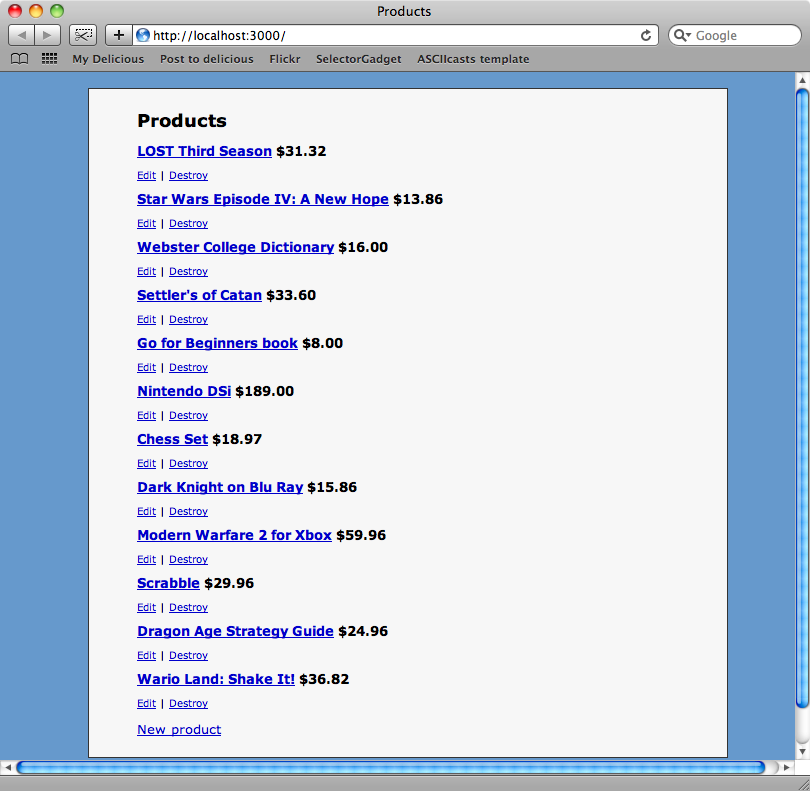Destroy Go for Beginners book
810x791 pixels.
tap(189, 367)
